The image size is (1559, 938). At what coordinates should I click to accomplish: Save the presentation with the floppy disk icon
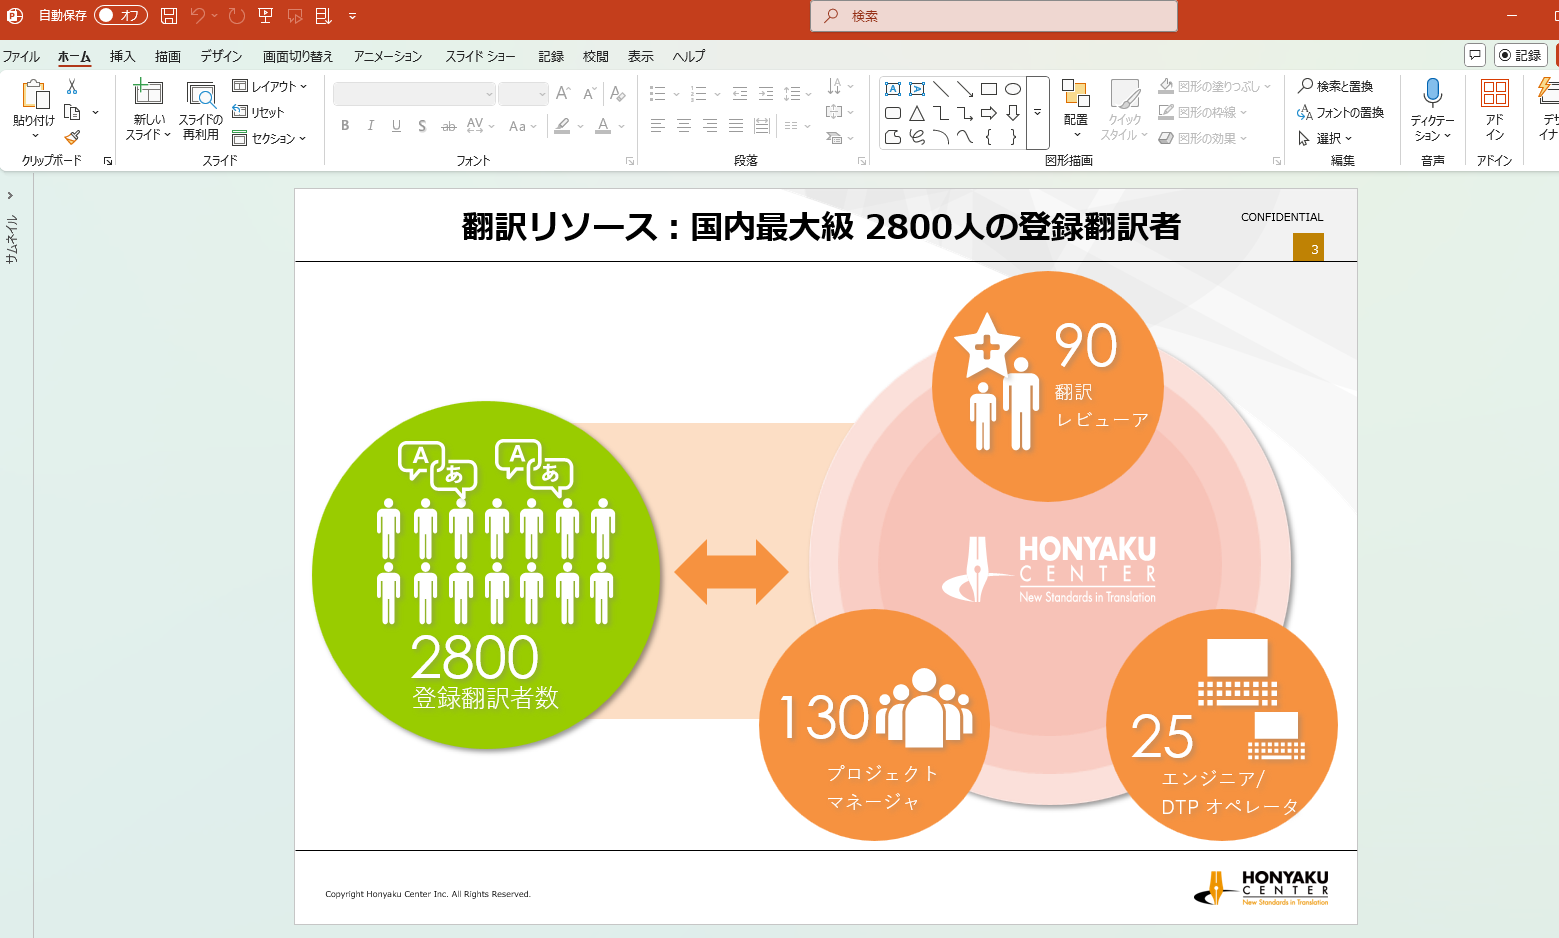(x=169, y=16)
